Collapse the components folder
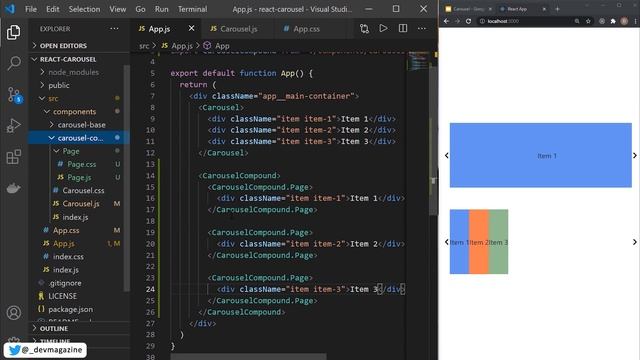This screenshot has width=640, height=360. (74, 111)
